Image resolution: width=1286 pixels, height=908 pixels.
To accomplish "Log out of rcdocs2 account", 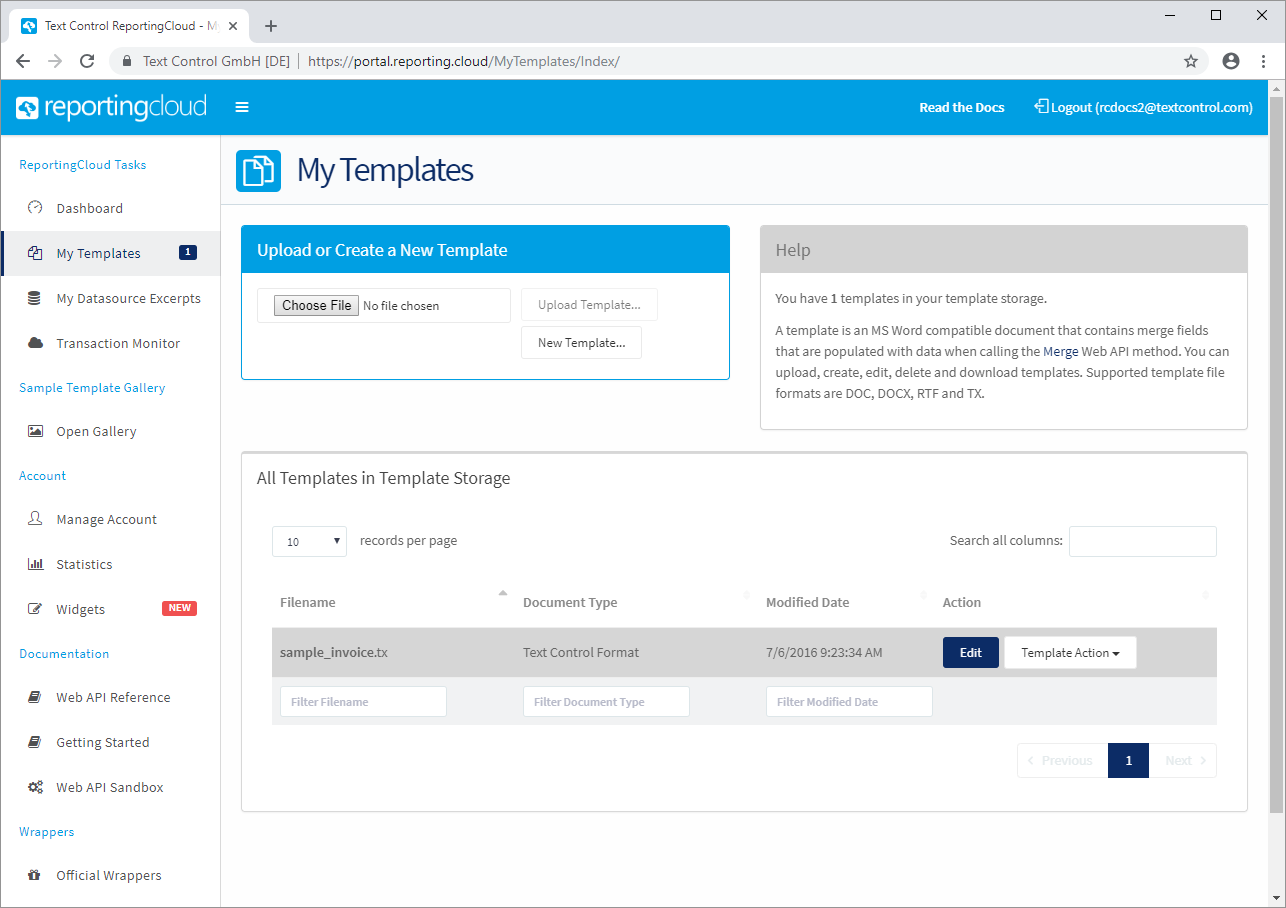I will pyautogui.click(x=1143, y=107).
